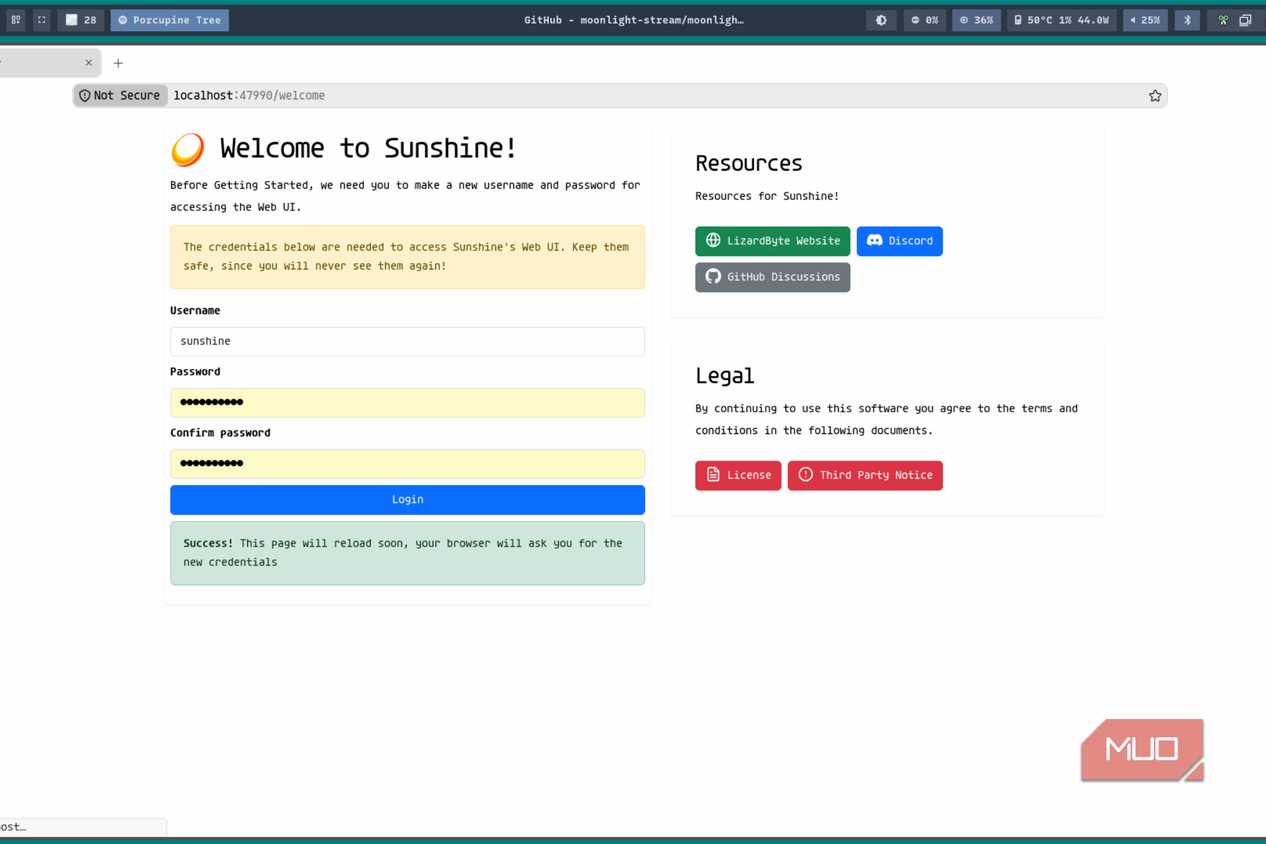Open the License document
The height and width of the screenshot is (844, 1266).
click(738, 475)
